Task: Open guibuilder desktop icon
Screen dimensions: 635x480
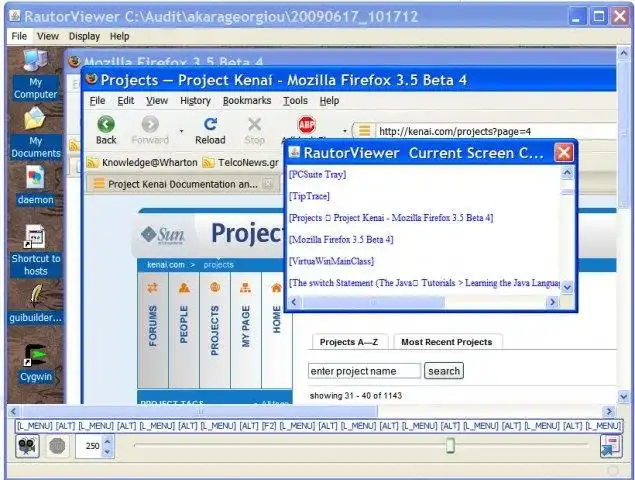Action: point(36,304)
